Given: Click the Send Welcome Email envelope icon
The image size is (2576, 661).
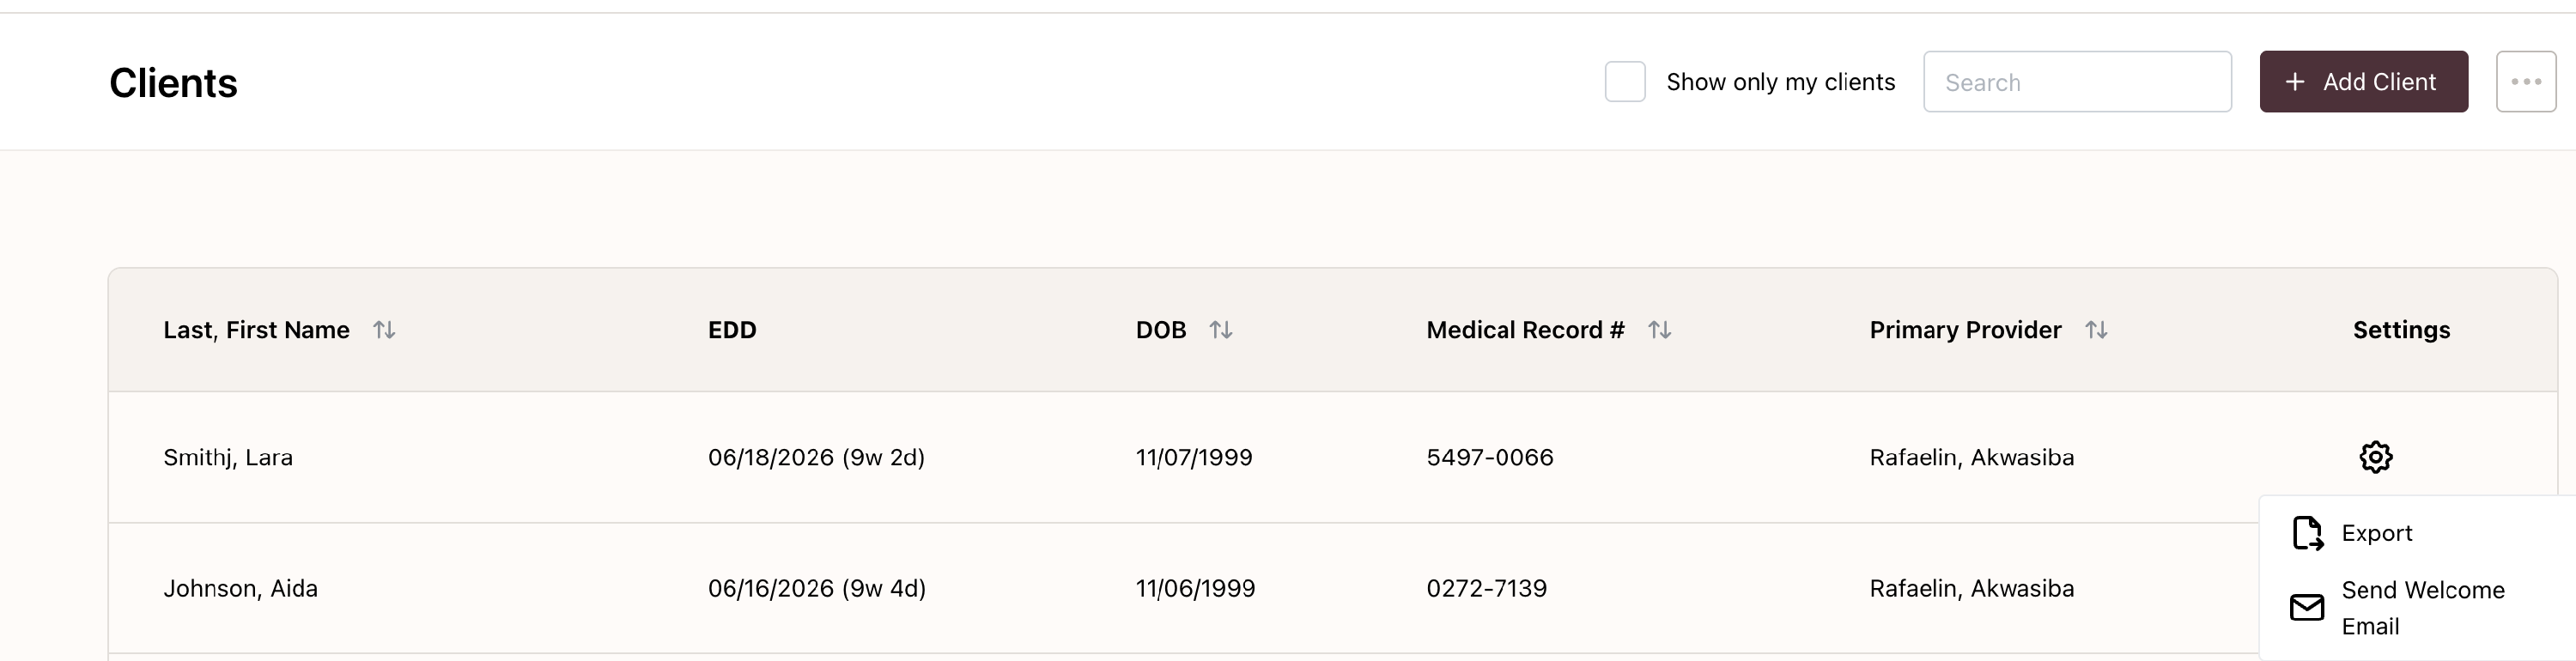Looking at the screenshot, I should pyautogui.click(x=2307, y=607).
